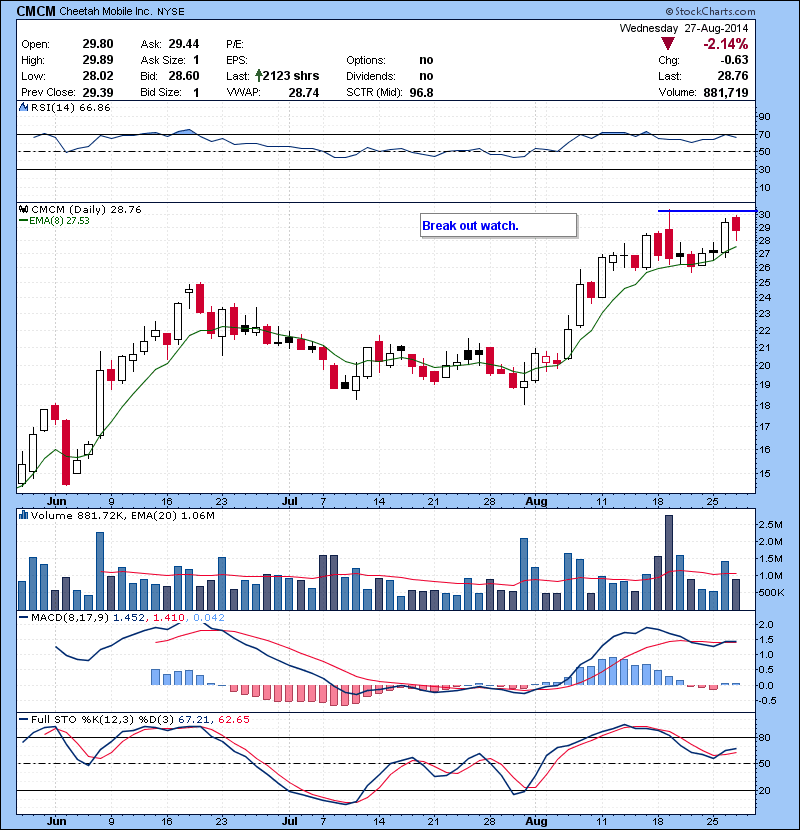This screenshot has width=800, height=830.
Task: Click the Open price 29.80
Action: 98,44
